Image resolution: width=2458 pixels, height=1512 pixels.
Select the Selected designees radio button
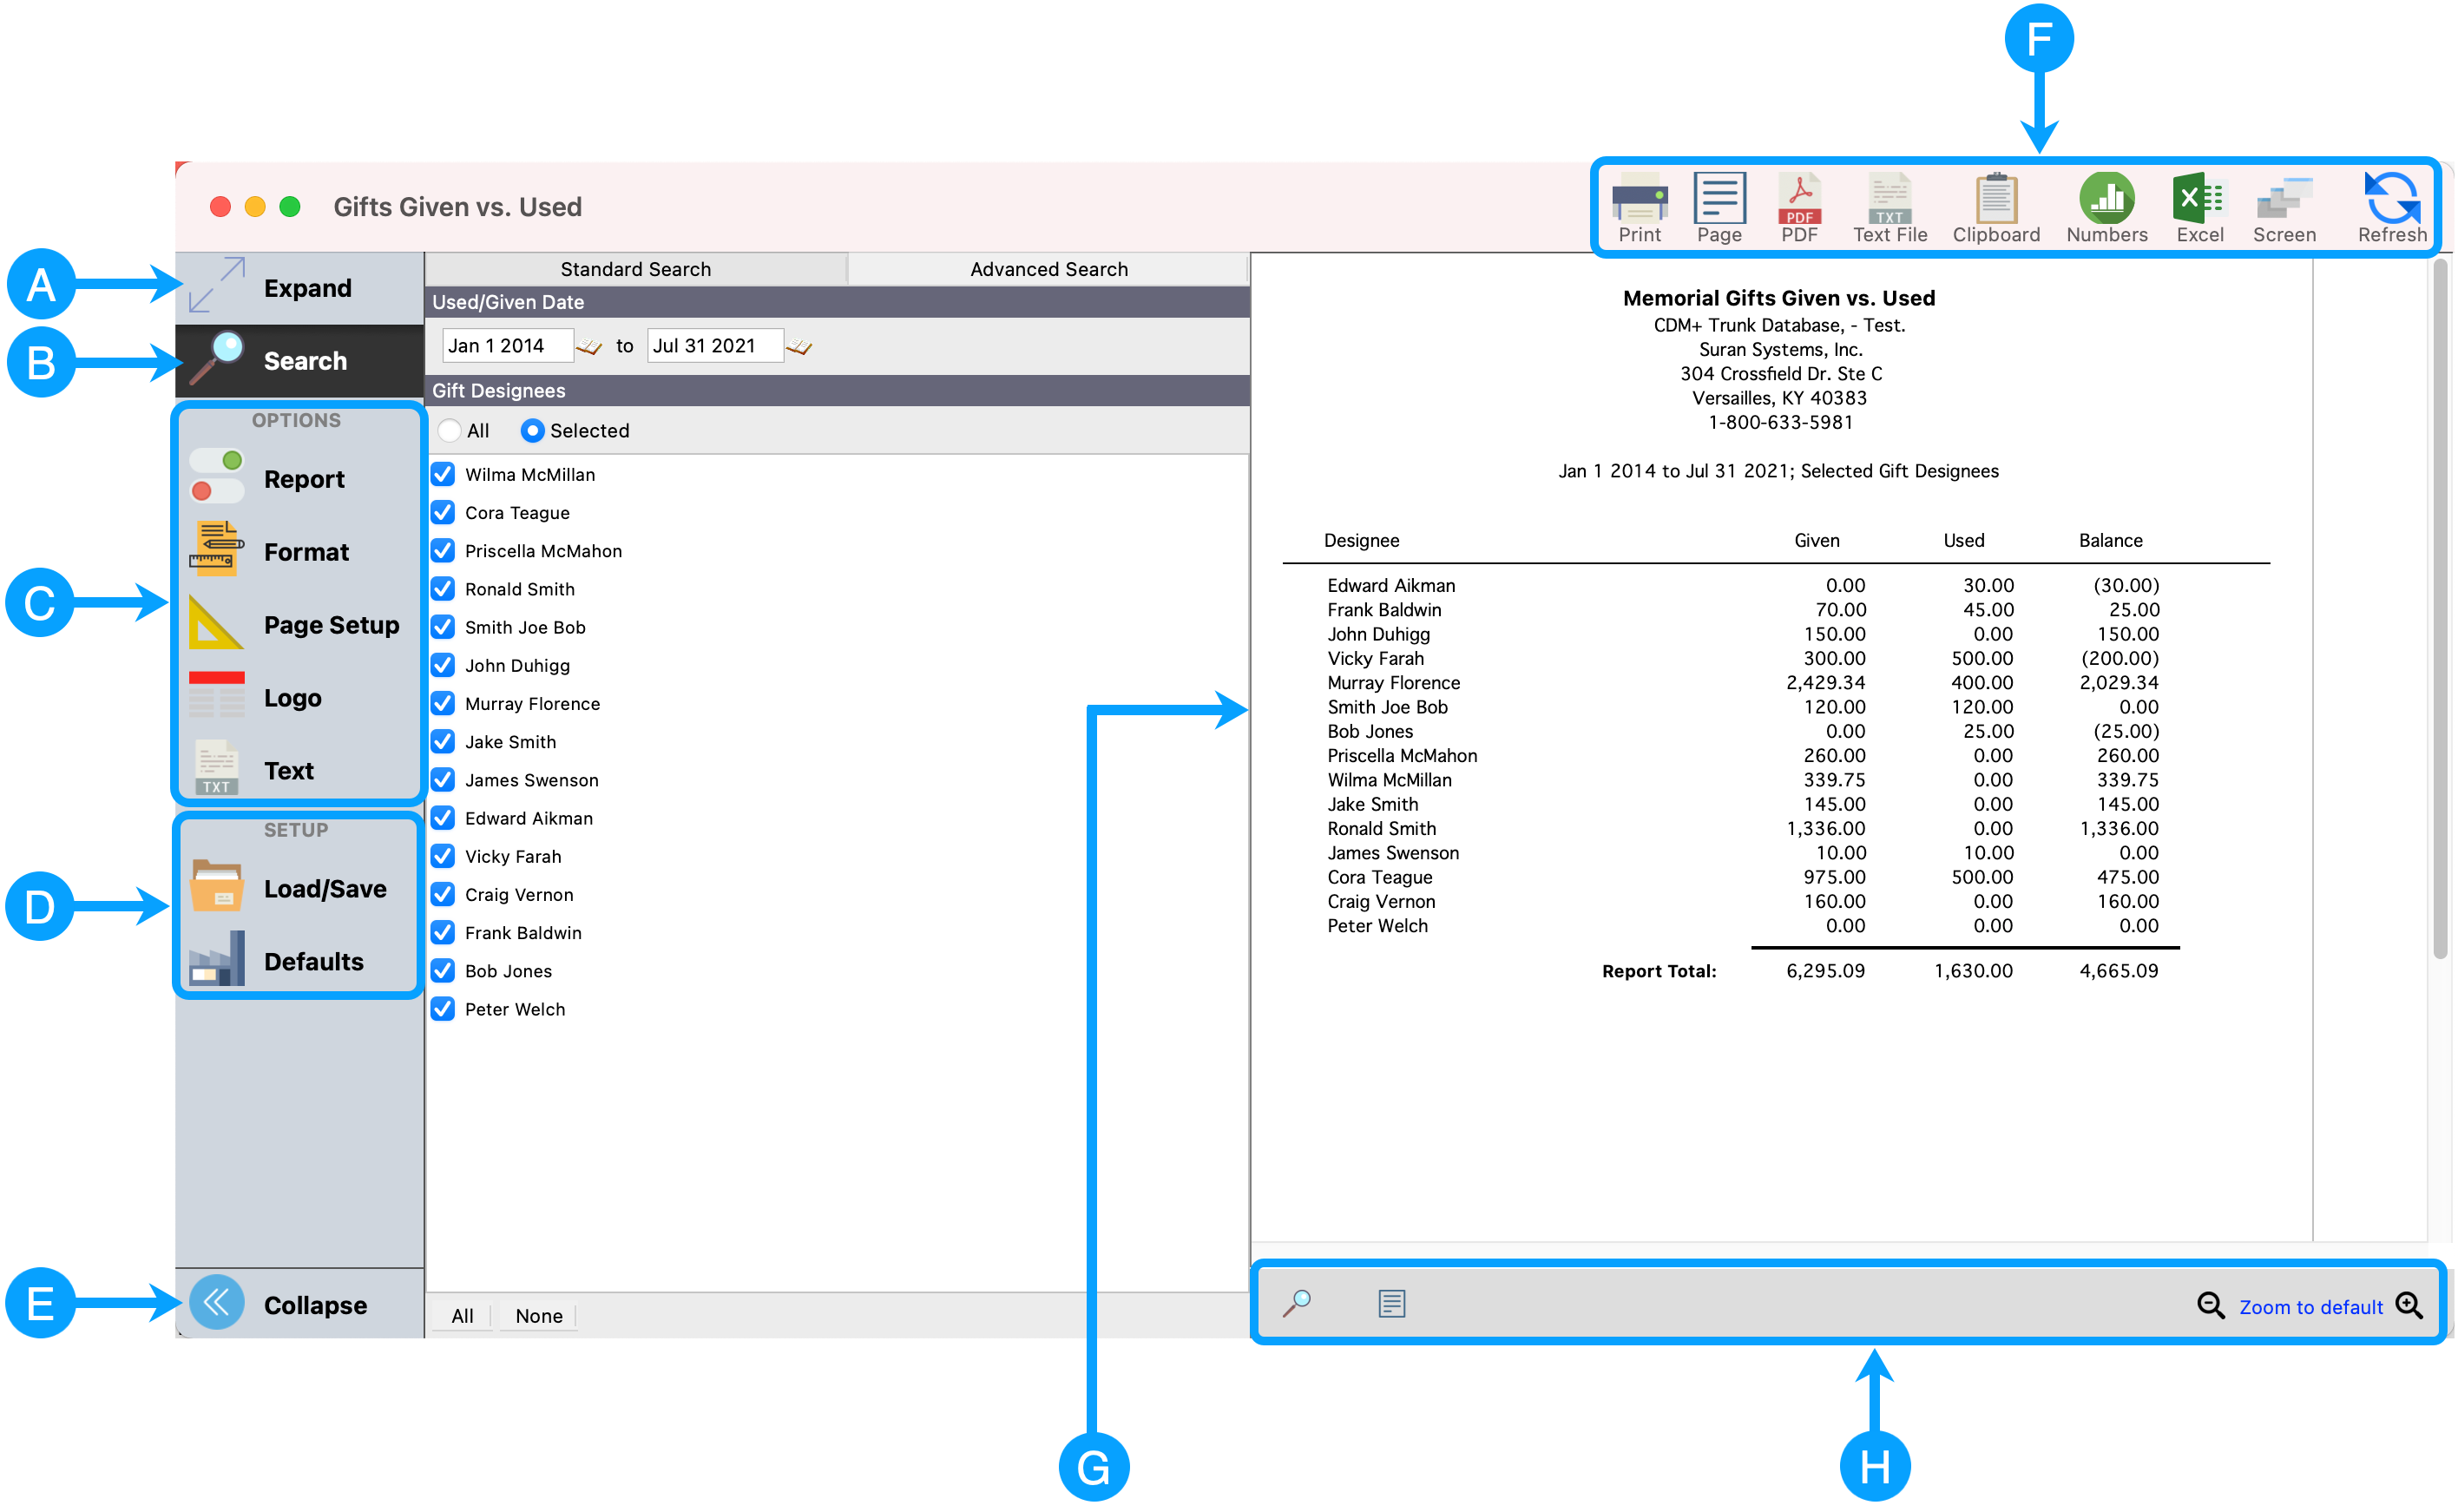point(533,431)
